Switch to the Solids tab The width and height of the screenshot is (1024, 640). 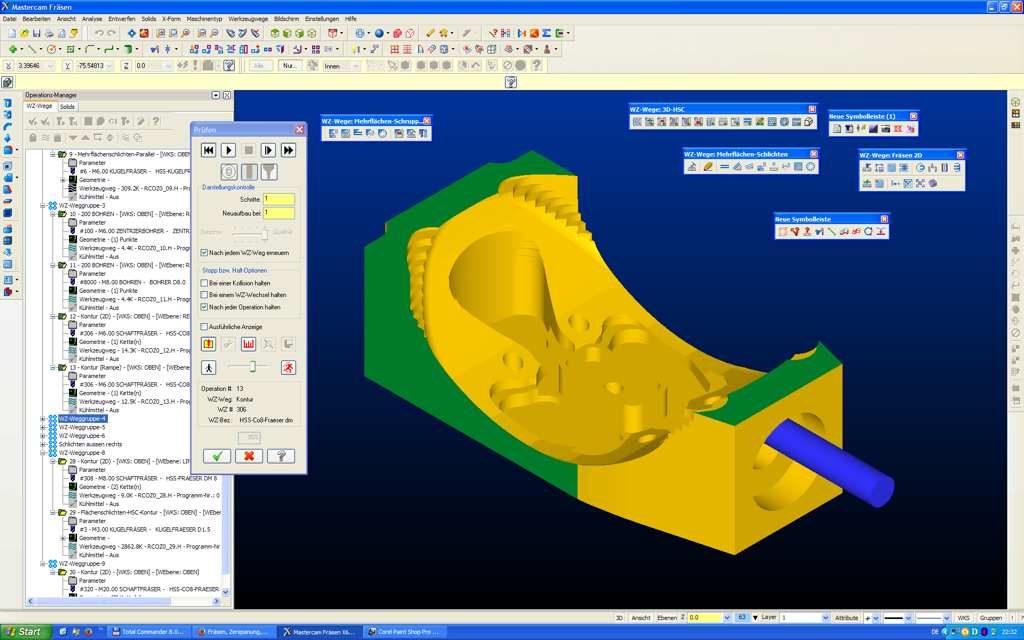pyautogui.click(x=67, y=106)
